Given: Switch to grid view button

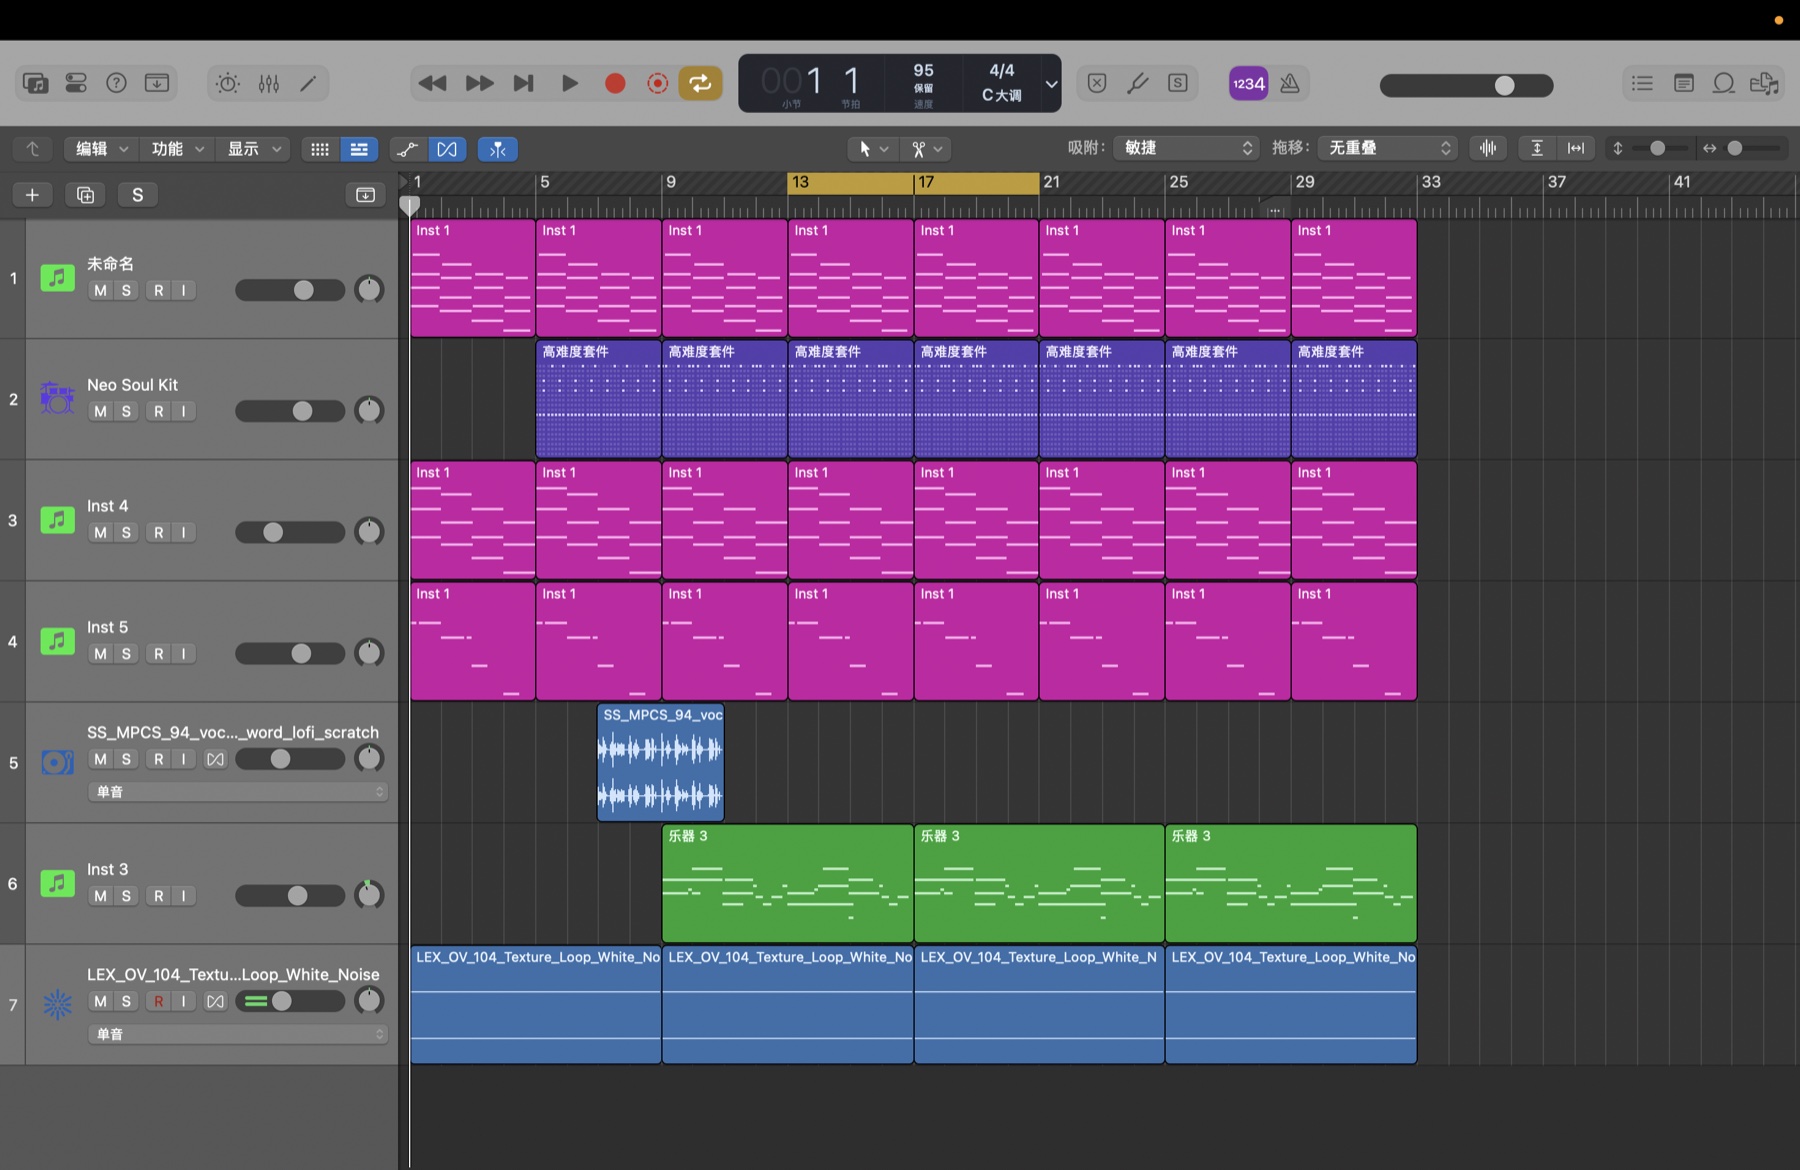Looking at the screenshot, I should coord(320,149).
